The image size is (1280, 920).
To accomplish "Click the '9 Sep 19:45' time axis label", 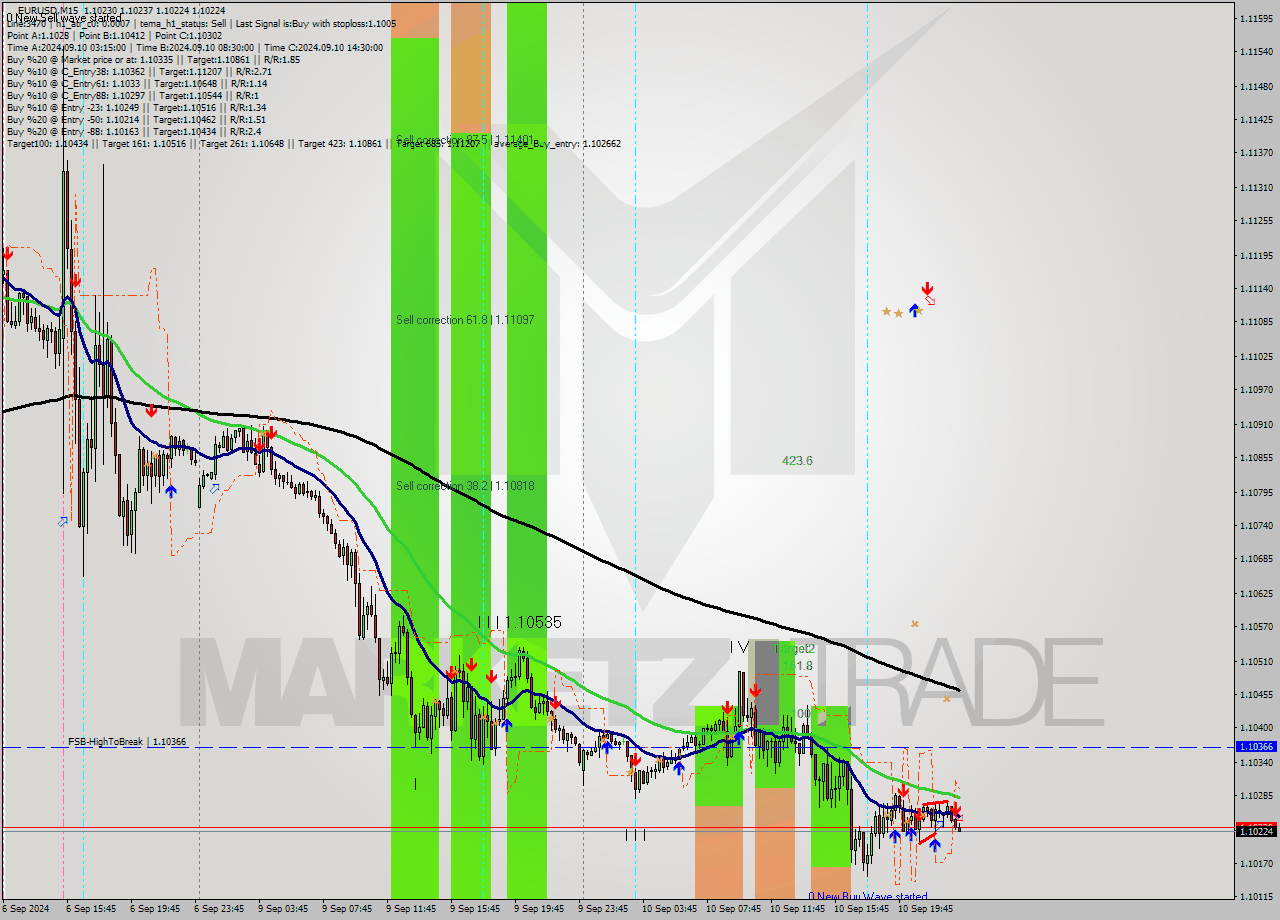I will click(x=539, y=909).
